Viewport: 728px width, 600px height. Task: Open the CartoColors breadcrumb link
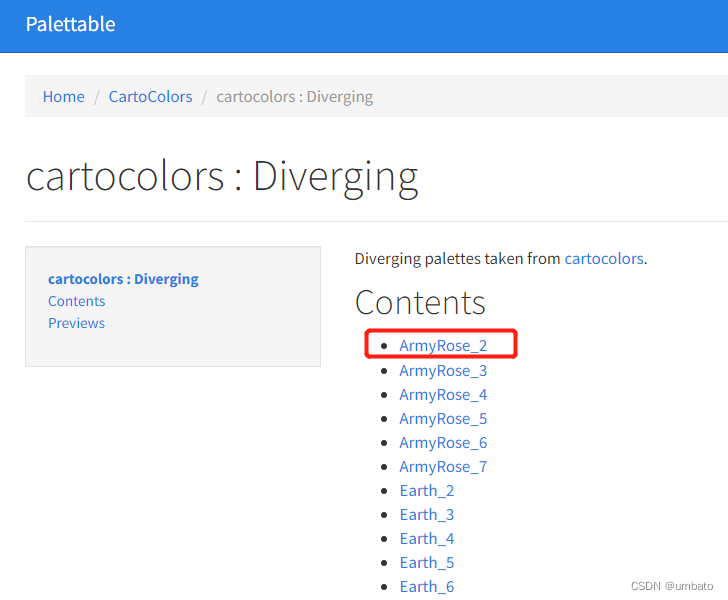pyautogui.click(x=150, y=97)
